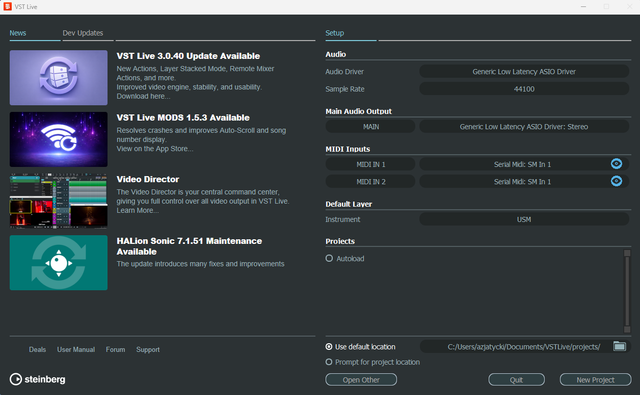Select Prompt for project location option
This screenshot has height=395, width=640.
(x=329, y=362)
